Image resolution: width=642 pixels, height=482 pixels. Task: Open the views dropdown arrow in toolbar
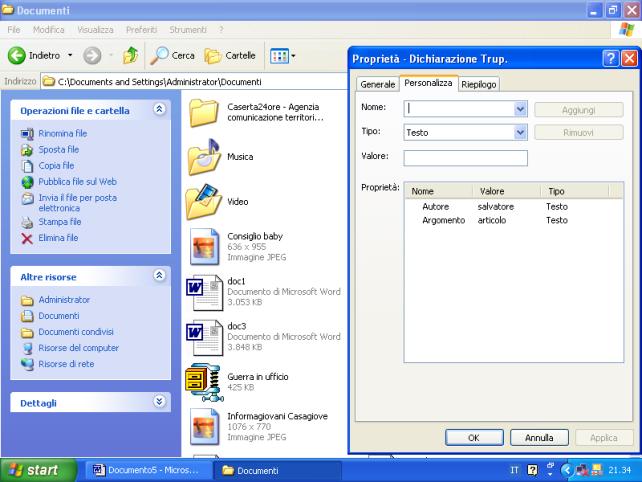(x=293, y=56)
